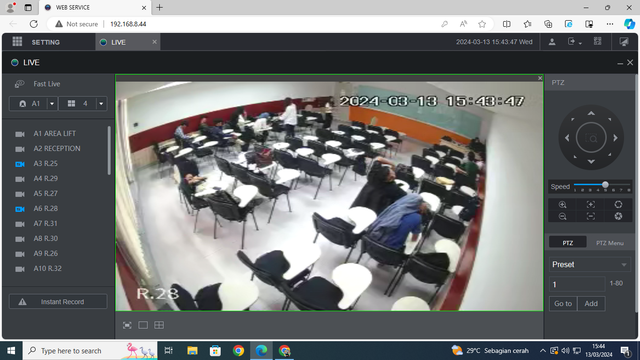Viewport: 640px width, 360px height.
Task: Toggle the A5 R.27 camera icon
Action: (20, 194)
